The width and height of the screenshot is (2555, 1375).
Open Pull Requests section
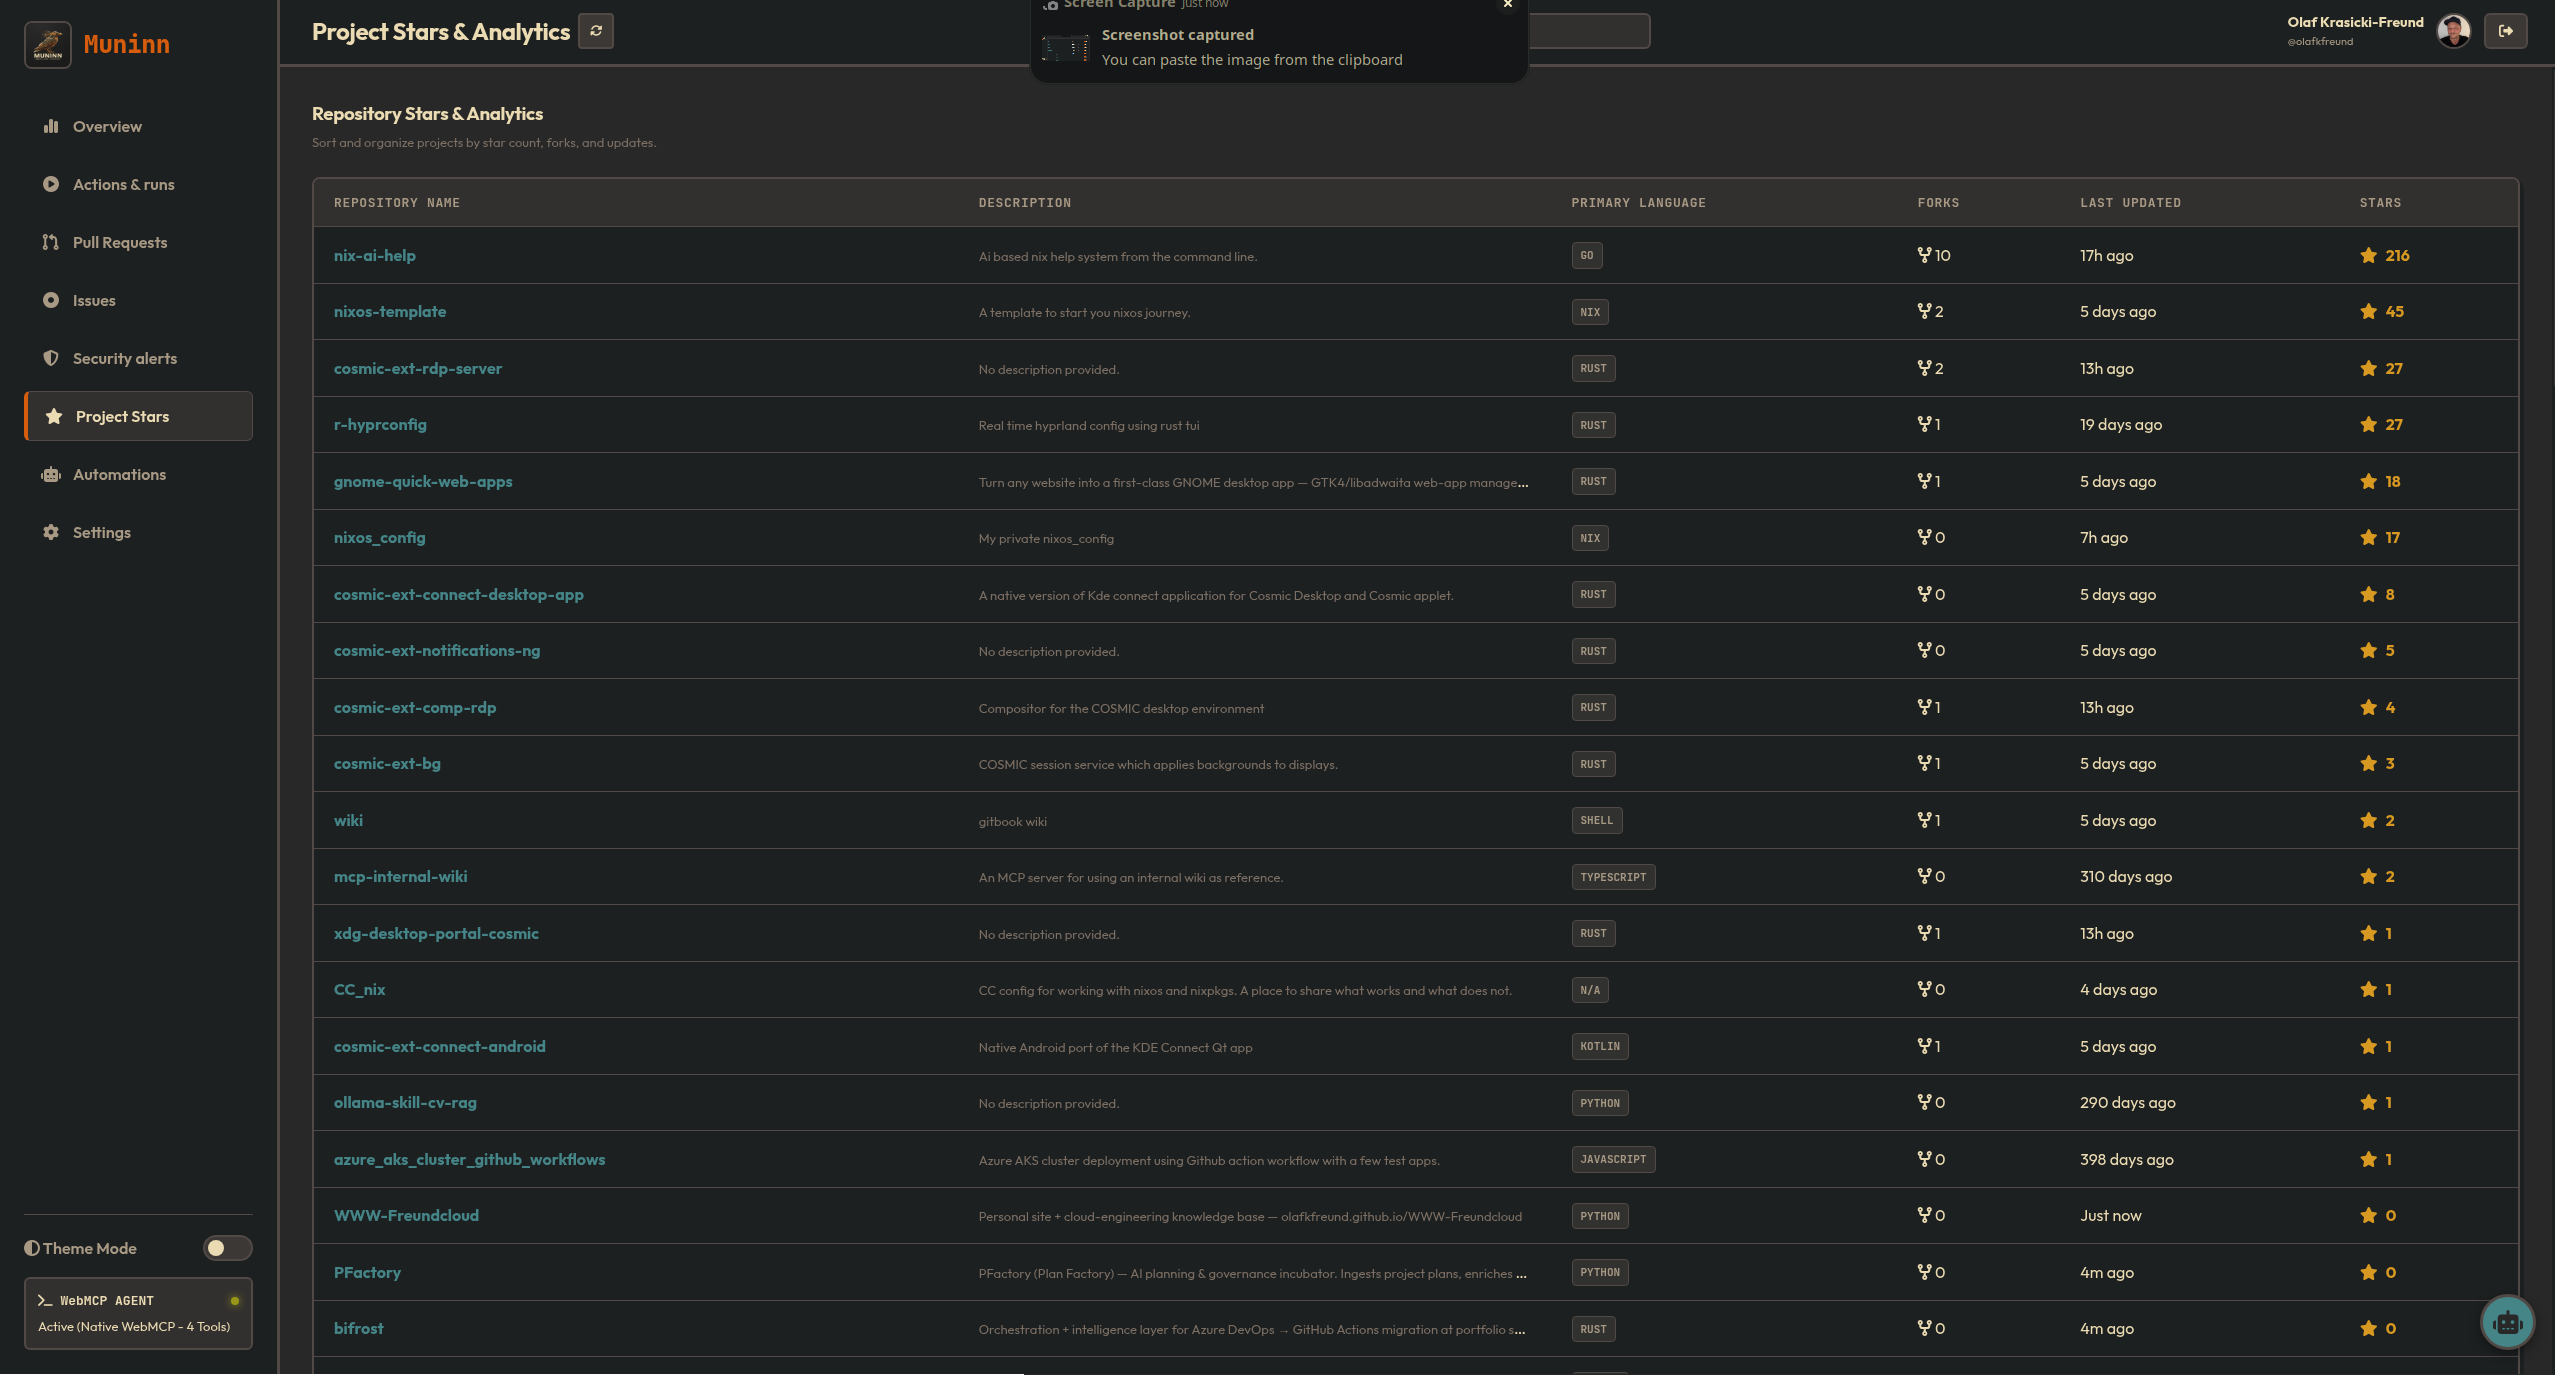click(x=138, y=242)
